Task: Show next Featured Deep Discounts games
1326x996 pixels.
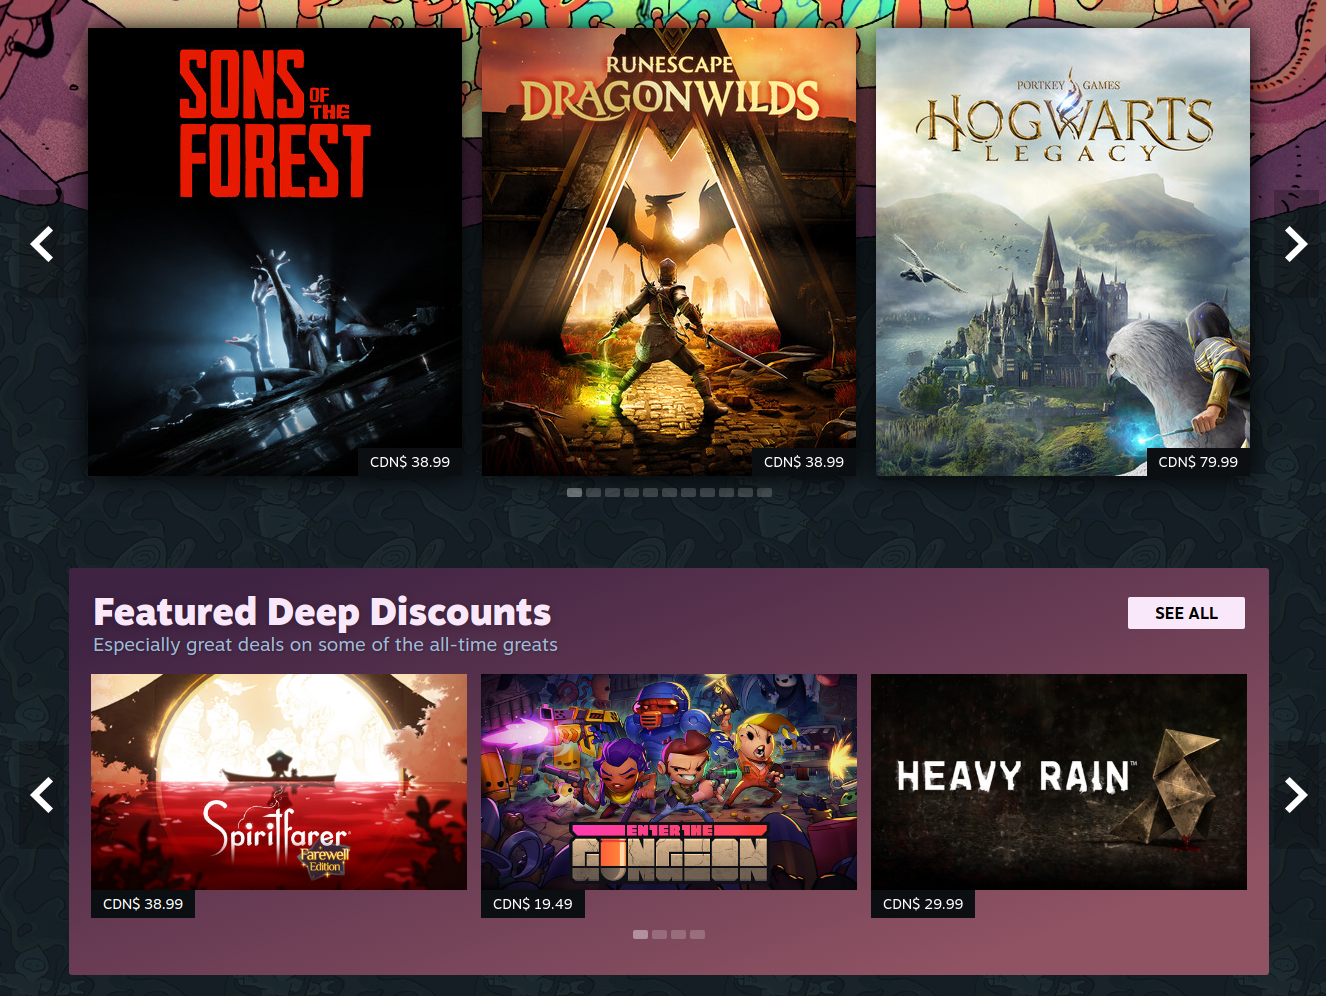Action: pyautogui.click(x=1296, y=795)
